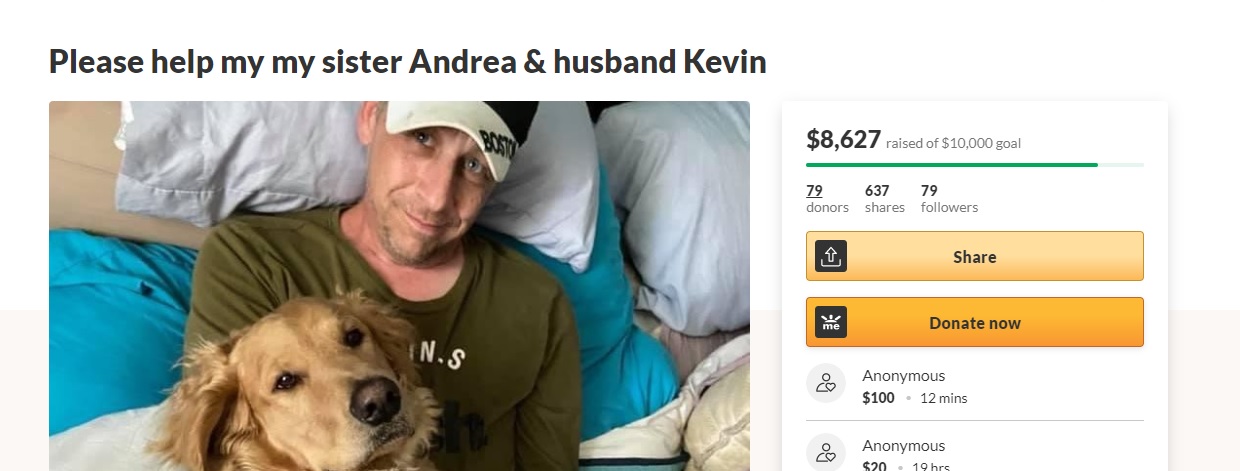Open the Share button
Image resolution: width=1240 pixels, height=471 pixels.
(975, 256)
